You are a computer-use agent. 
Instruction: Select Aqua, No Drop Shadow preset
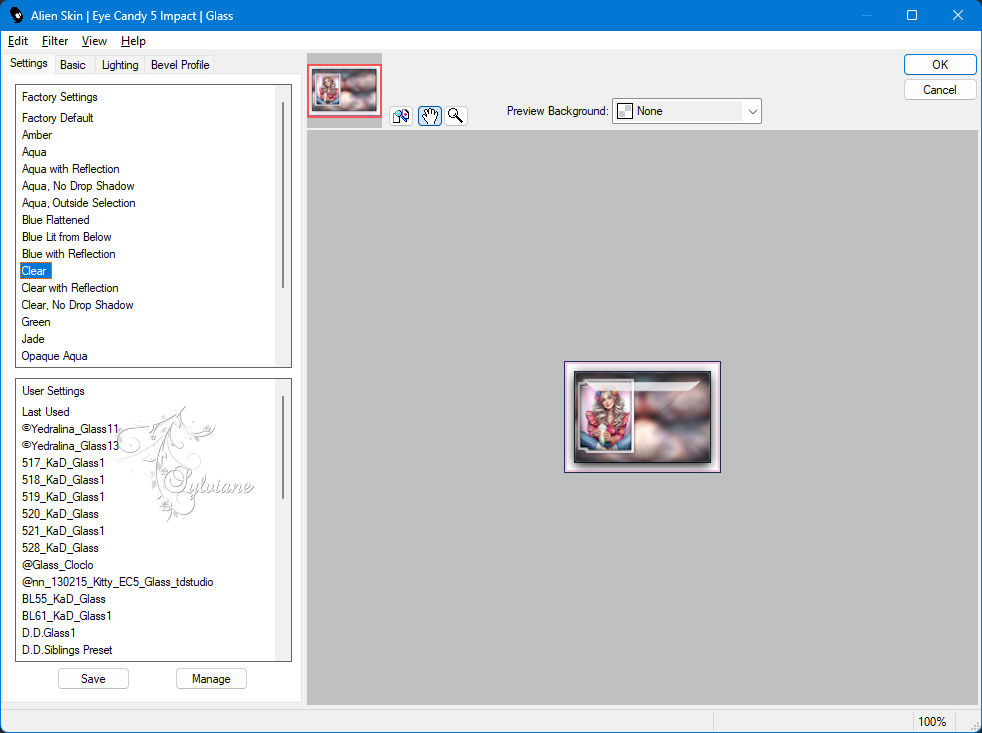coord(78,185)
